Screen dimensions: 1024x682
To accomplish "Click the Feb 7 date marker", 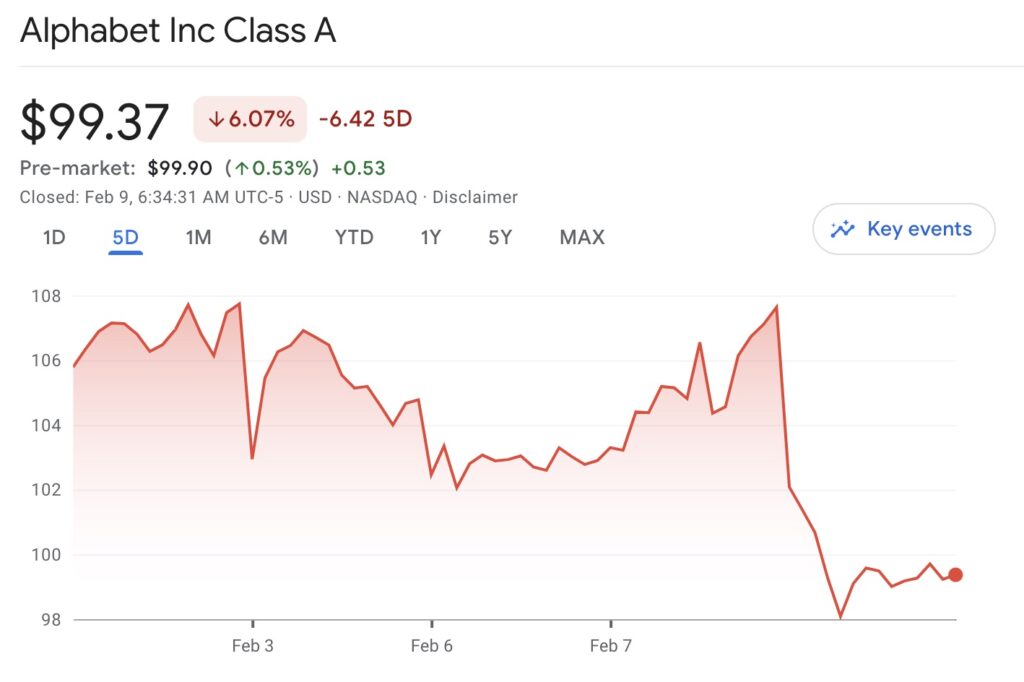I will point(610,646).
